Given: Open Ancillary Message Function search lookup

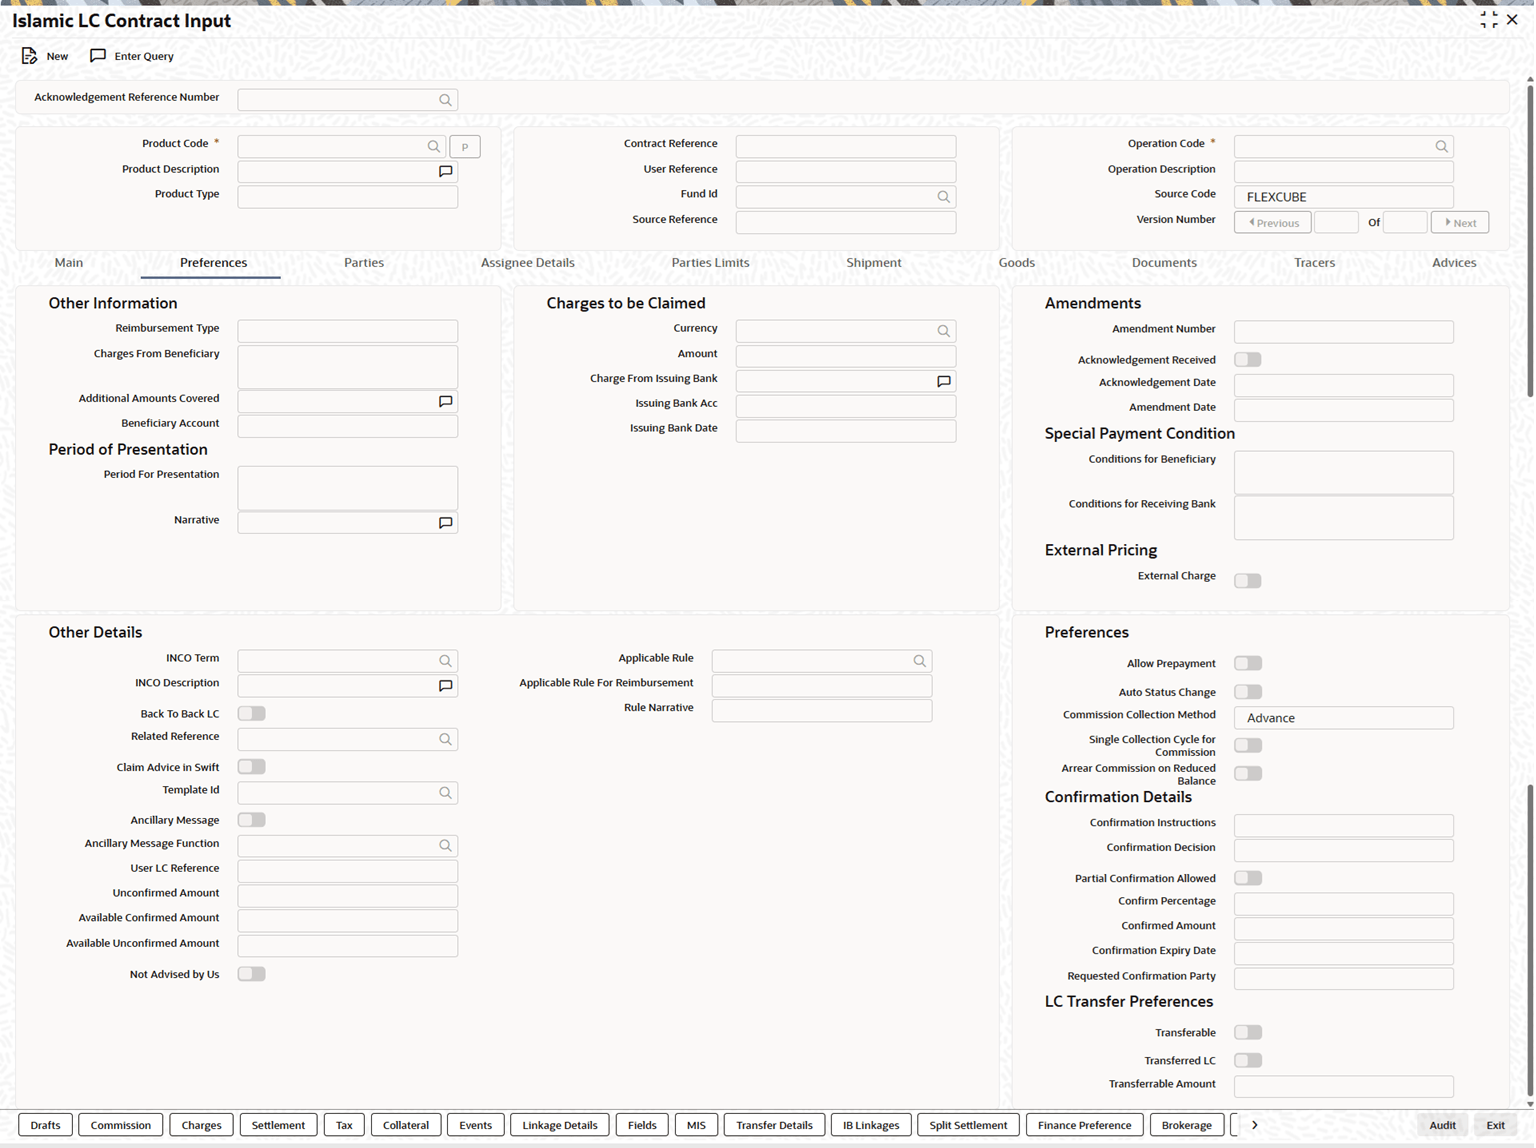Looking at the screenshot, I should (445, 846).
